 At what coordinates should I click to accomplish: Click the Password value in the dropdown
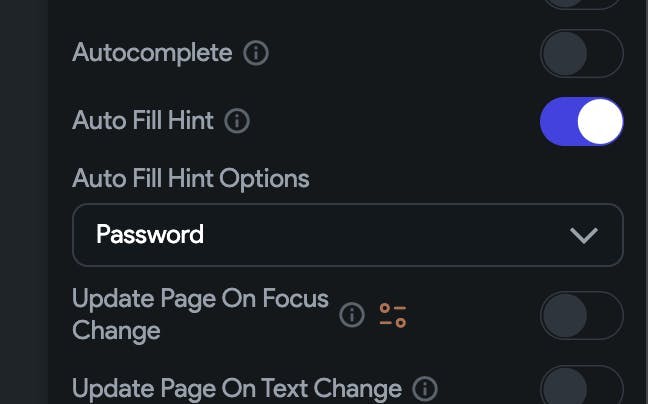(x=150, y=235)
